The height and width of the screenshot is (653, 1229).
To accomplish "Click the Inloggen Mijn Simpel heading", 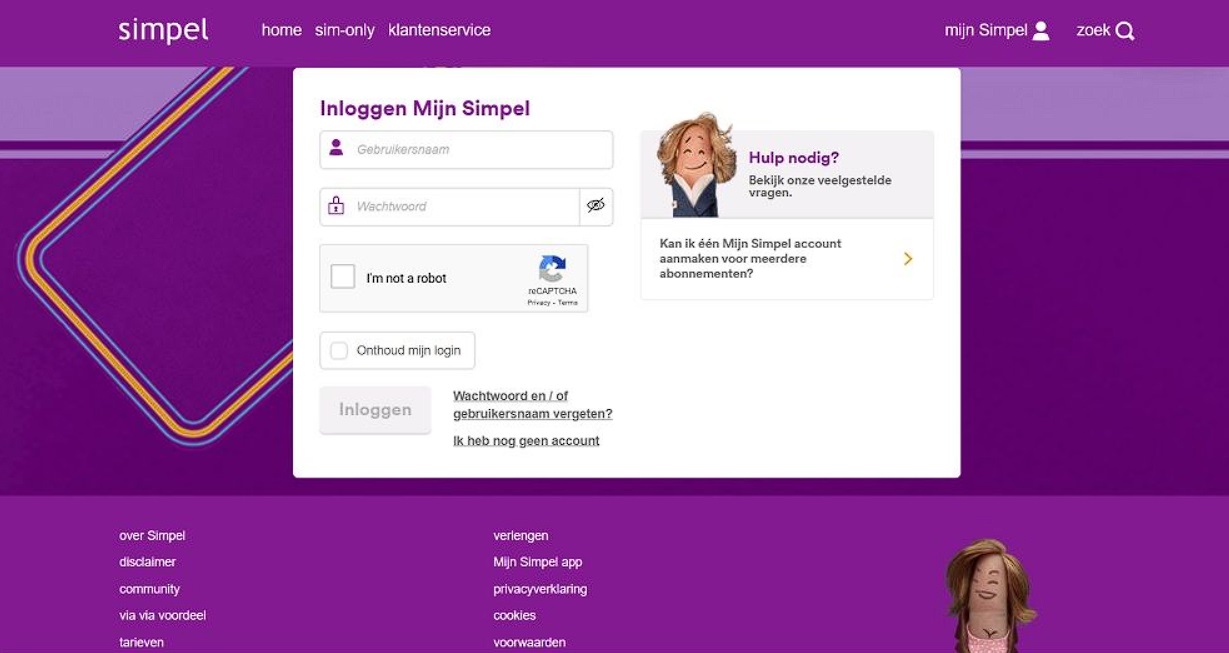I will tap(425, 109).
